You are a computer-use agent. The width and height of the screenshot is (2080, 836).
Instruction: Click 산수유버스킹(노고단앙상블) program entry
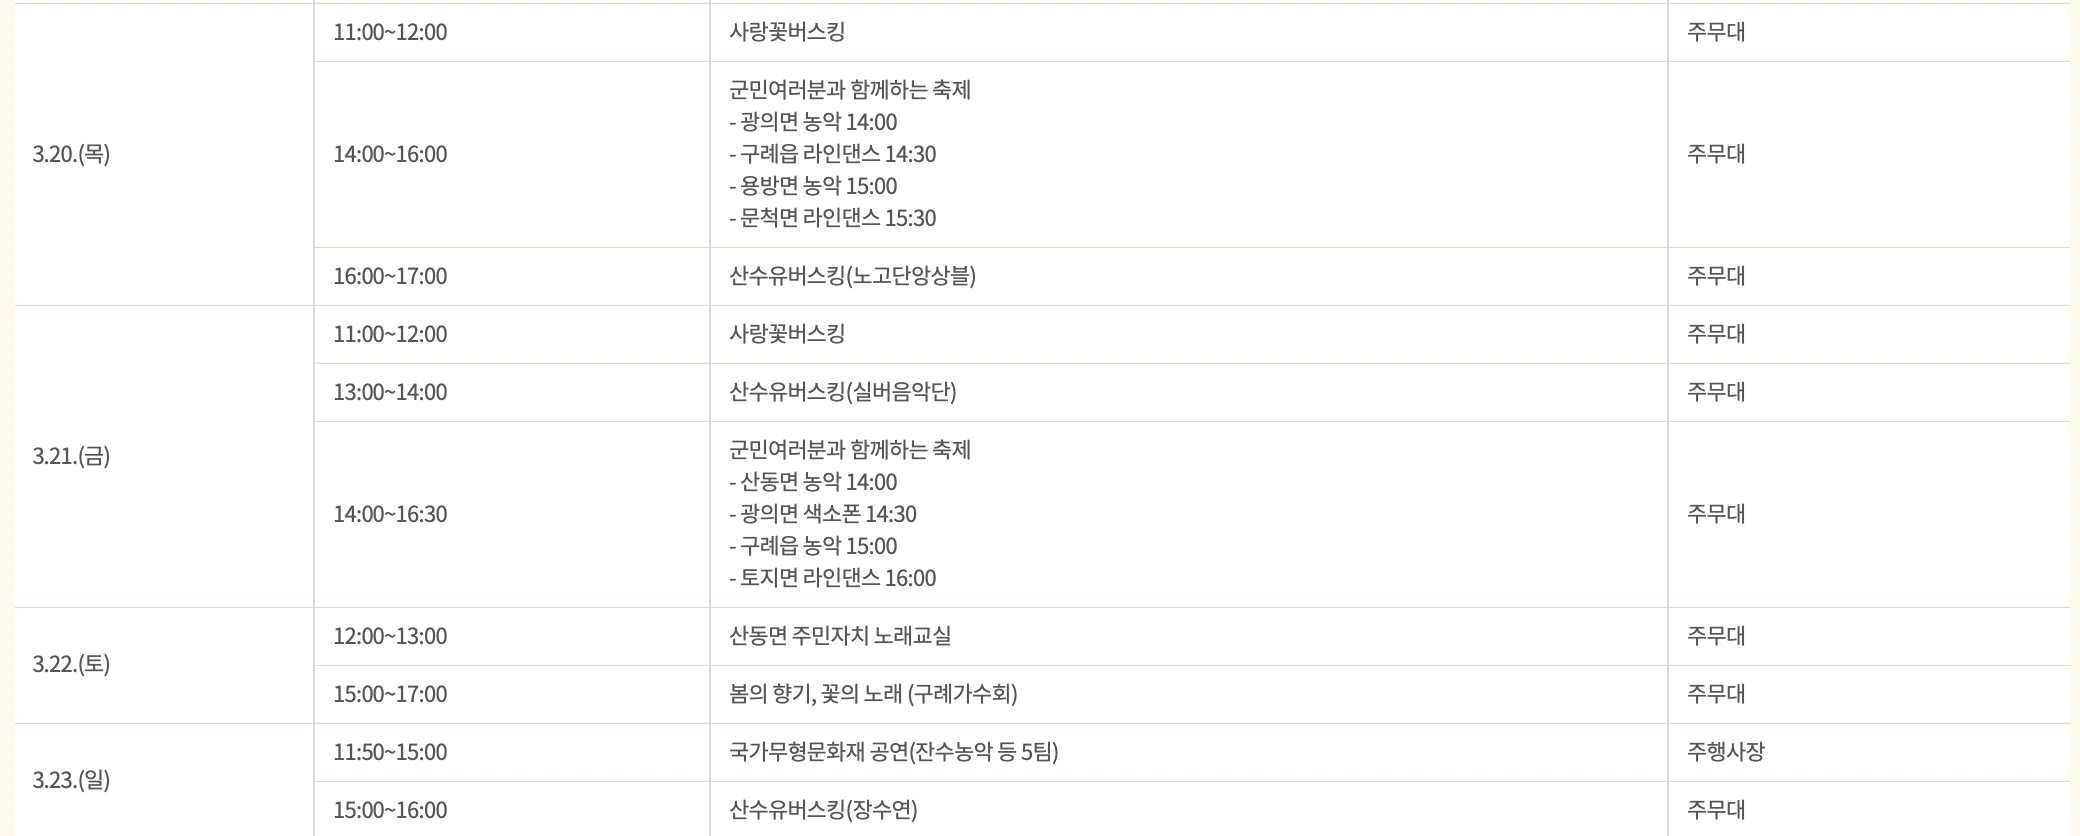pos(853,276)
